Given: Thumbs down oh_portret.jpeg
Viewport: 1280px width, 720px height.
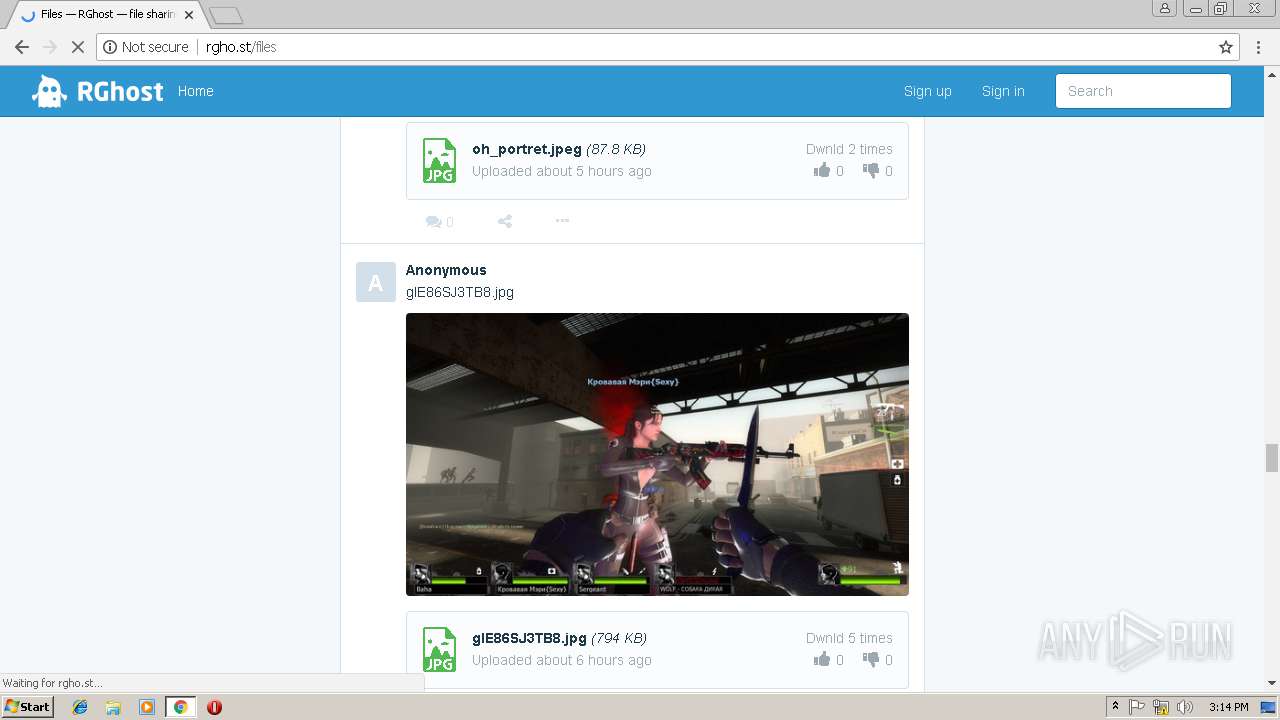Looking at the screenshot, I should point(871,171).
